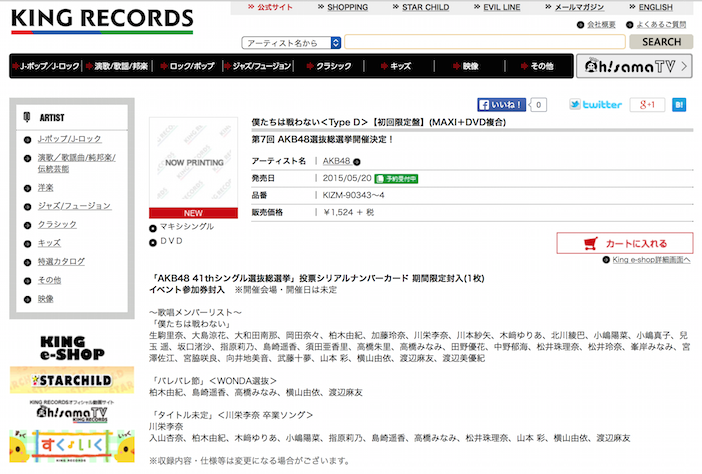Open the h!sama TV banner in navigation
702x474 pixels.
pyautogui.click(x=634, y=66)
